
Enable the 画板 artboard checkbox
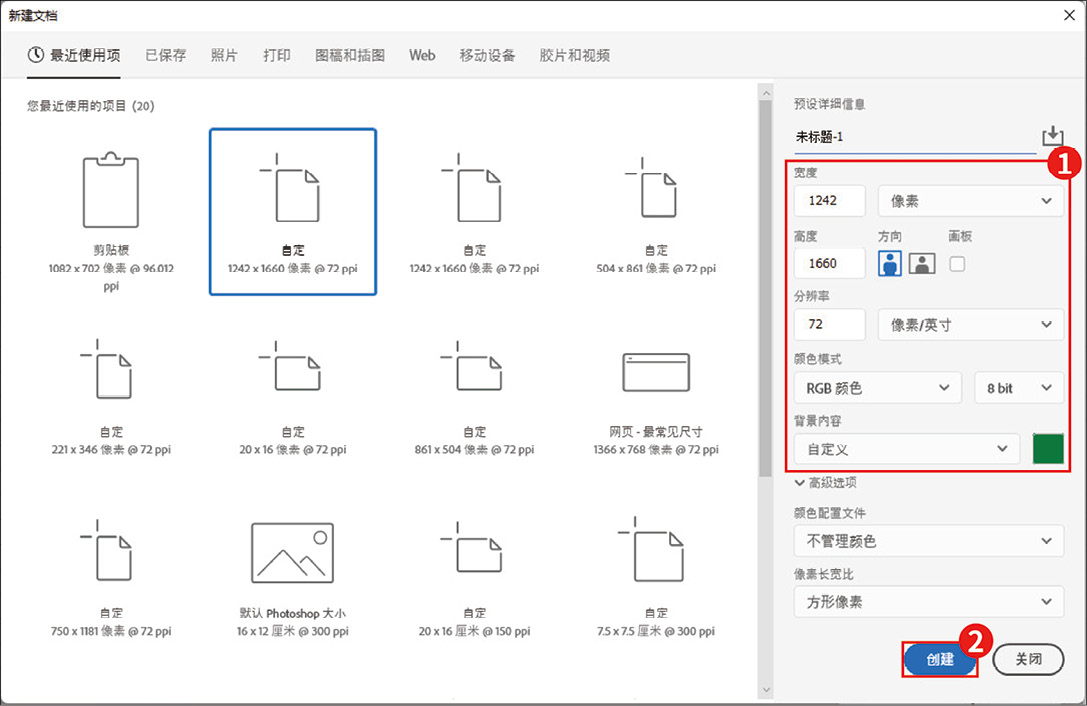(x=957, y=264)
